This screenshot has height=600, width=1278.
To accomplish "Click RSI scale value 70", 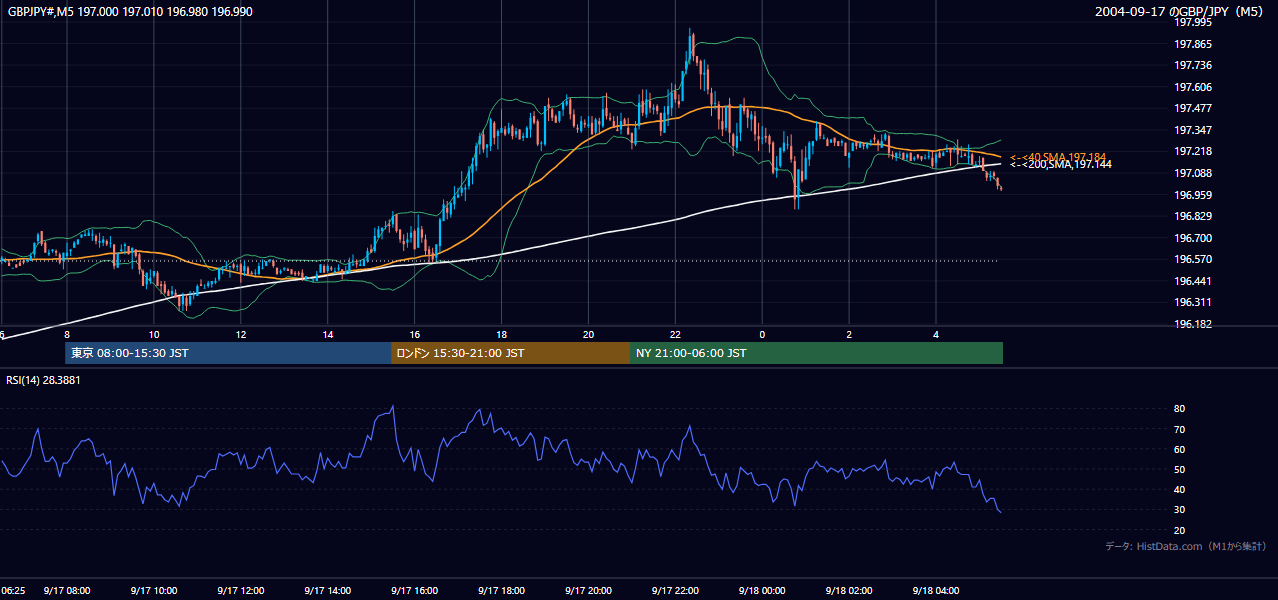I will click(x=1179, y=429).
